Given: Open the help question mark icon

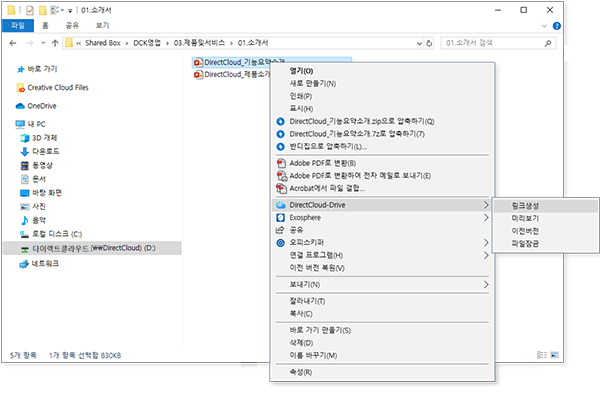Looking at the screenshot, I should 557,26.
